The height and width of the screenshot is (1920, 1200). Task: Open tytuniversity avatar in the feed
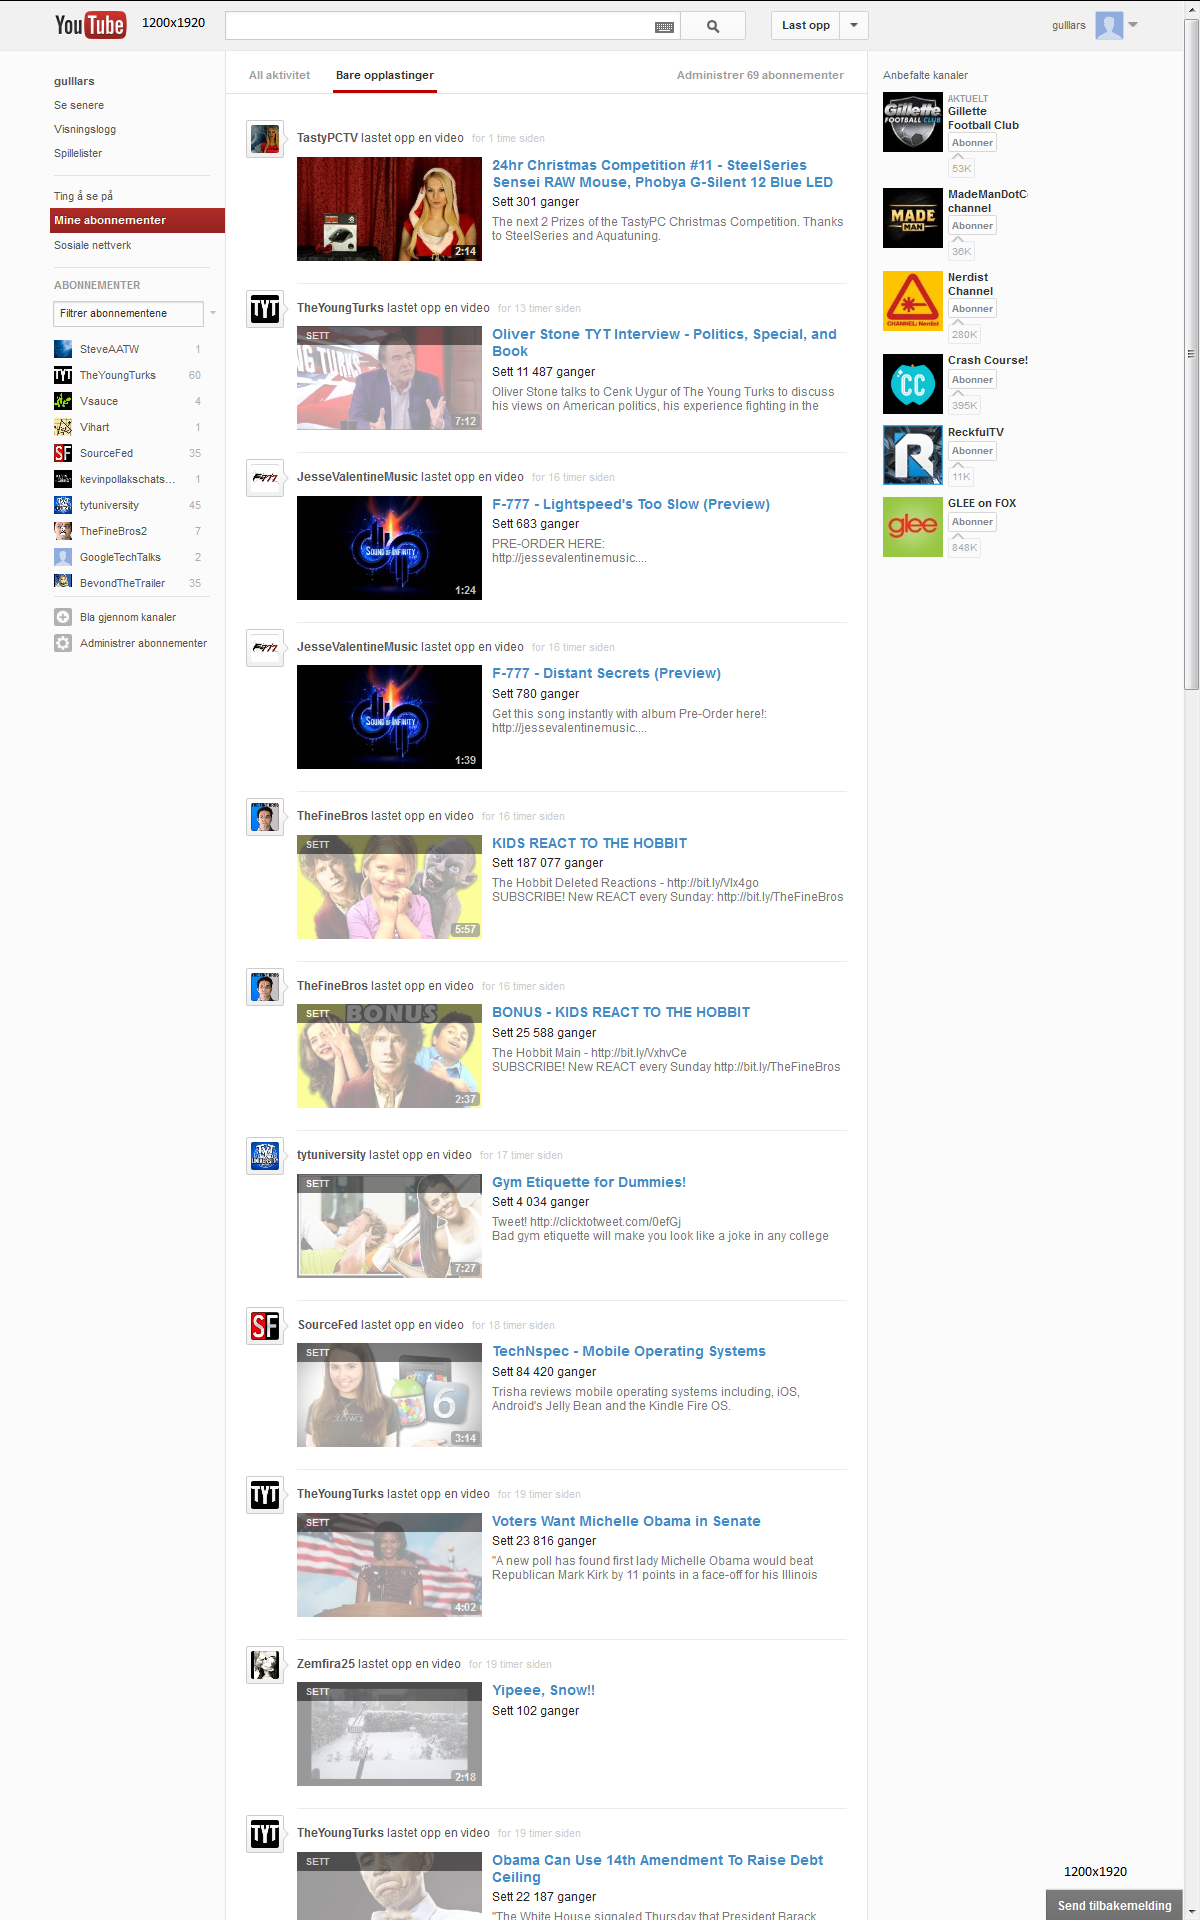[x=265, y=1156]
